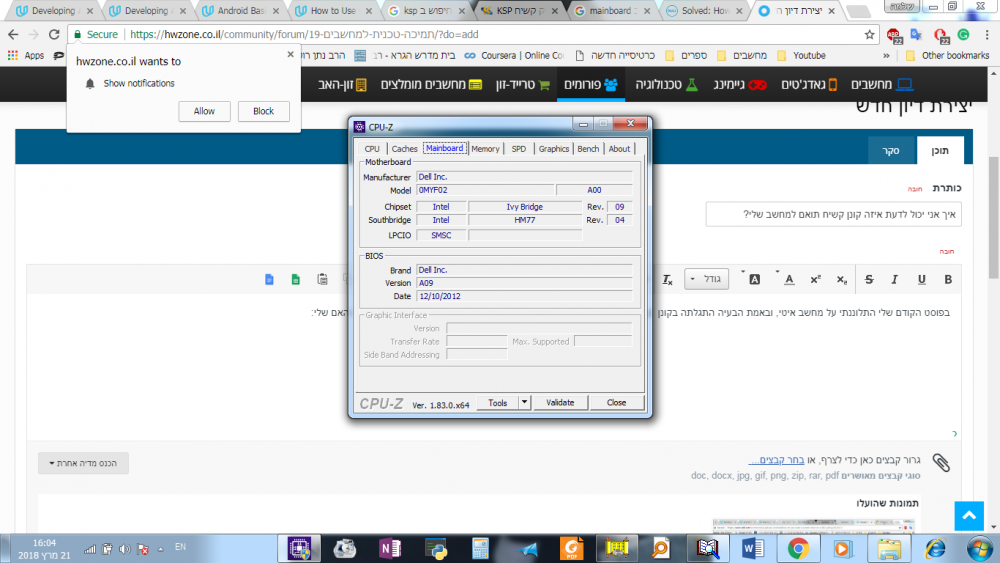Click the topic title input field

click(834, 214)
